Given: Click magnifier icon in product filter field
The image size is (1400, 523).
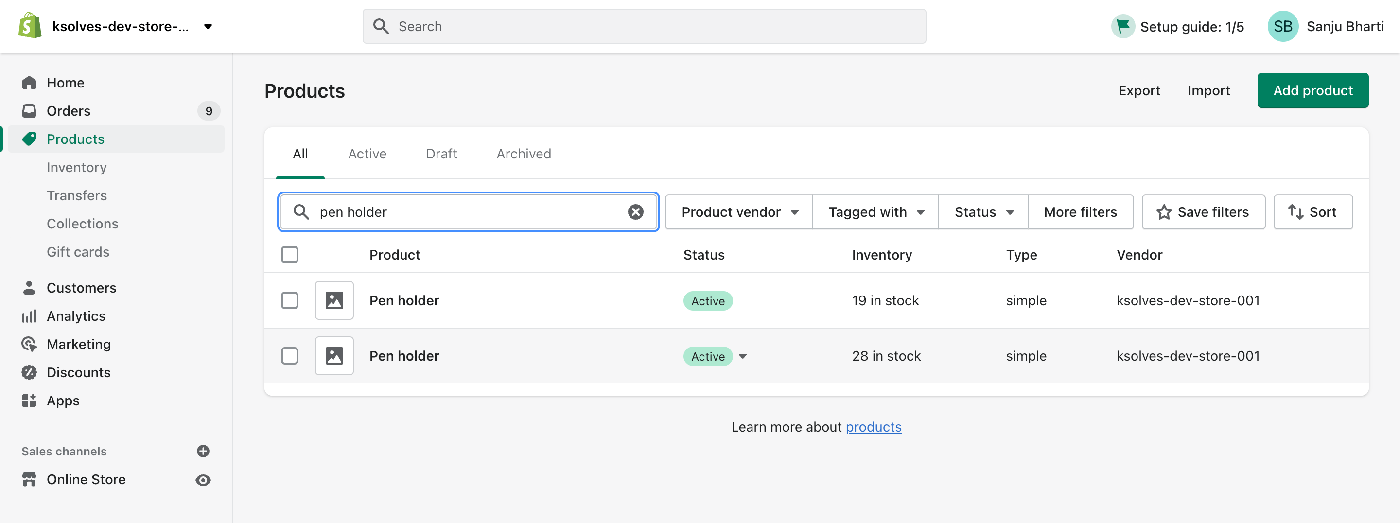Looking at the screenshot, I should click(x=301, y=212).
